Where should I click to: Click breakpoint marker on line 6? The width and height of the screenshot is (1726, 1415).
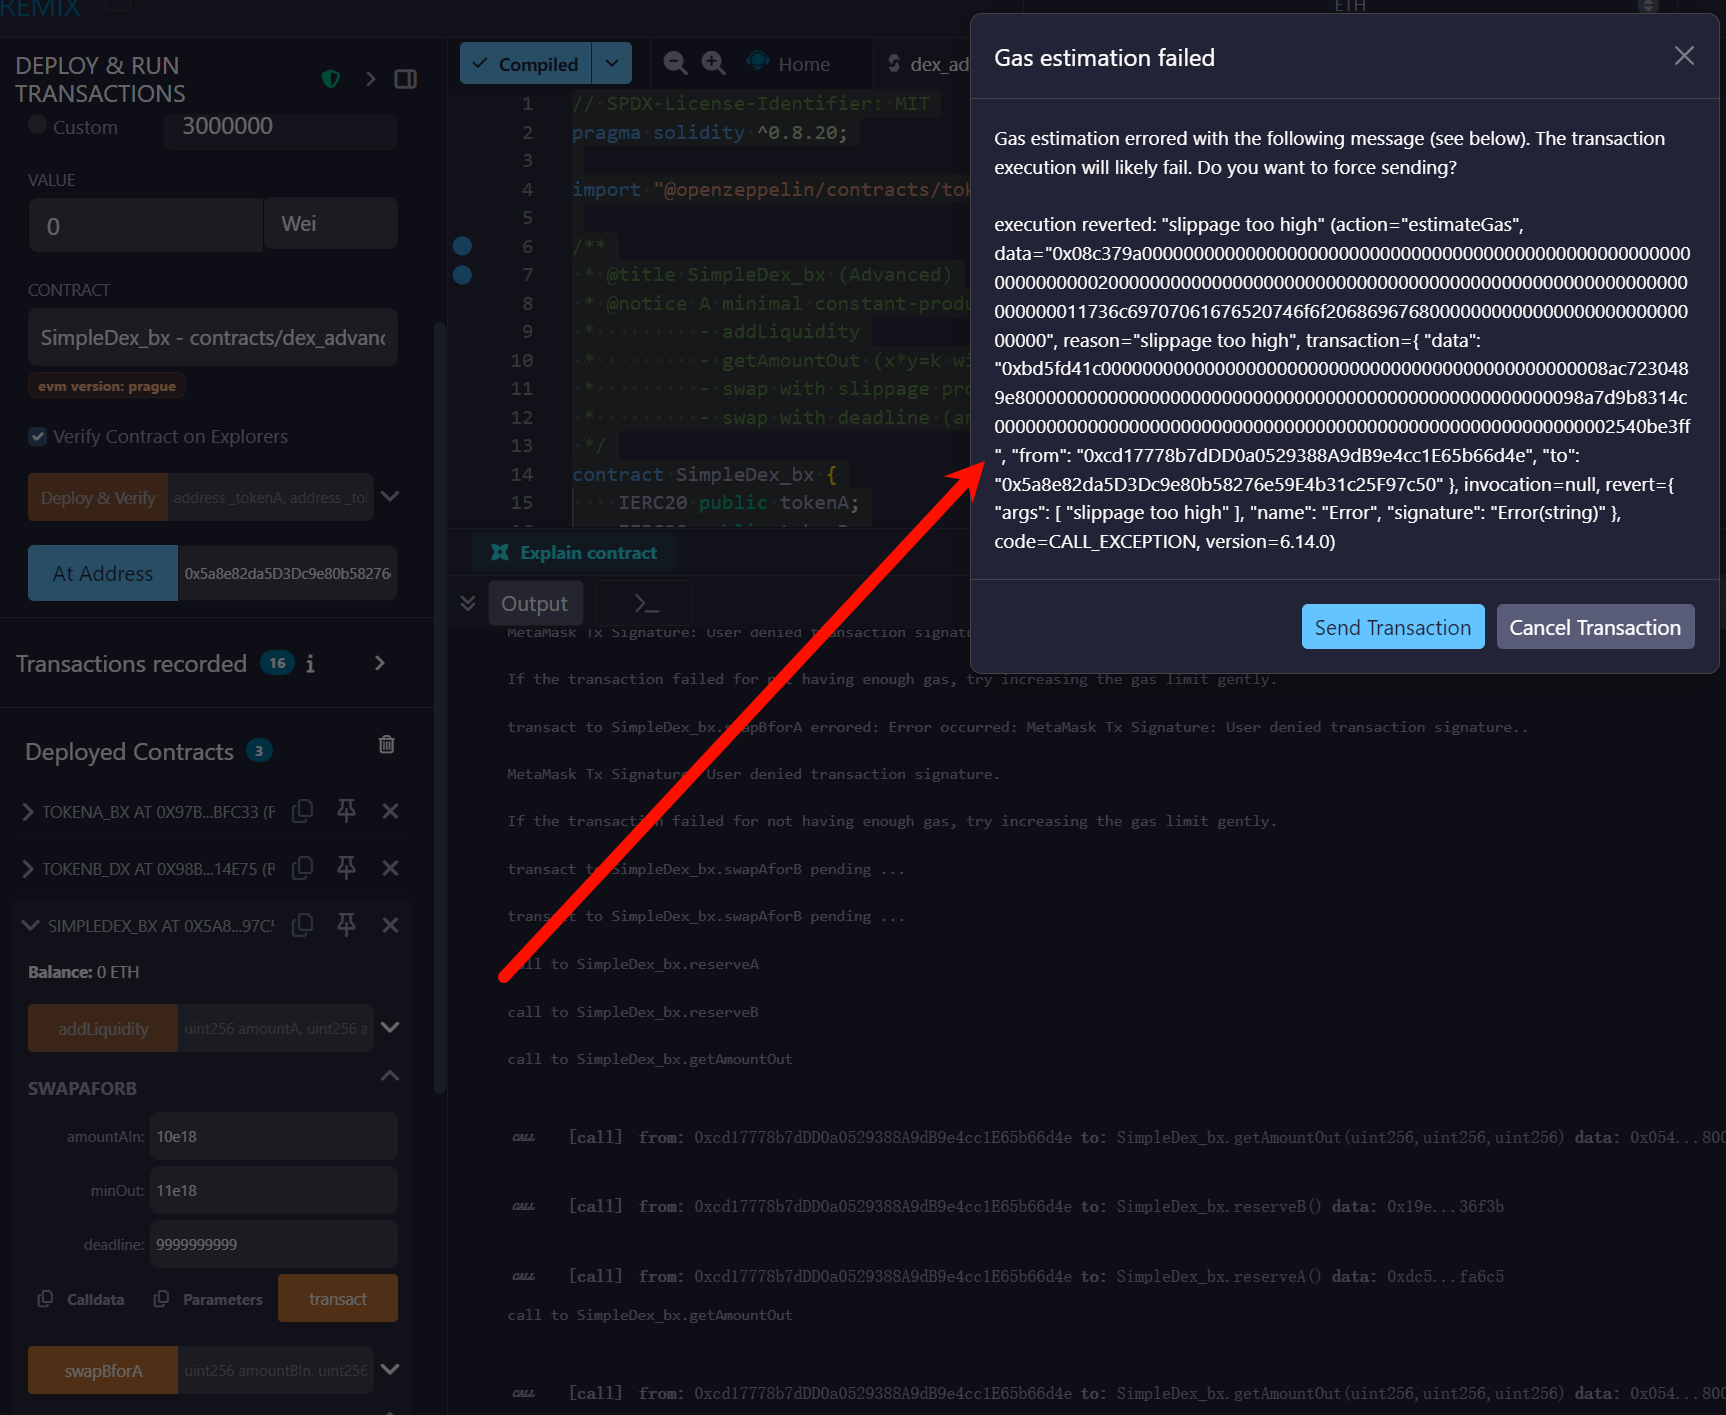[x=462, y=246]
